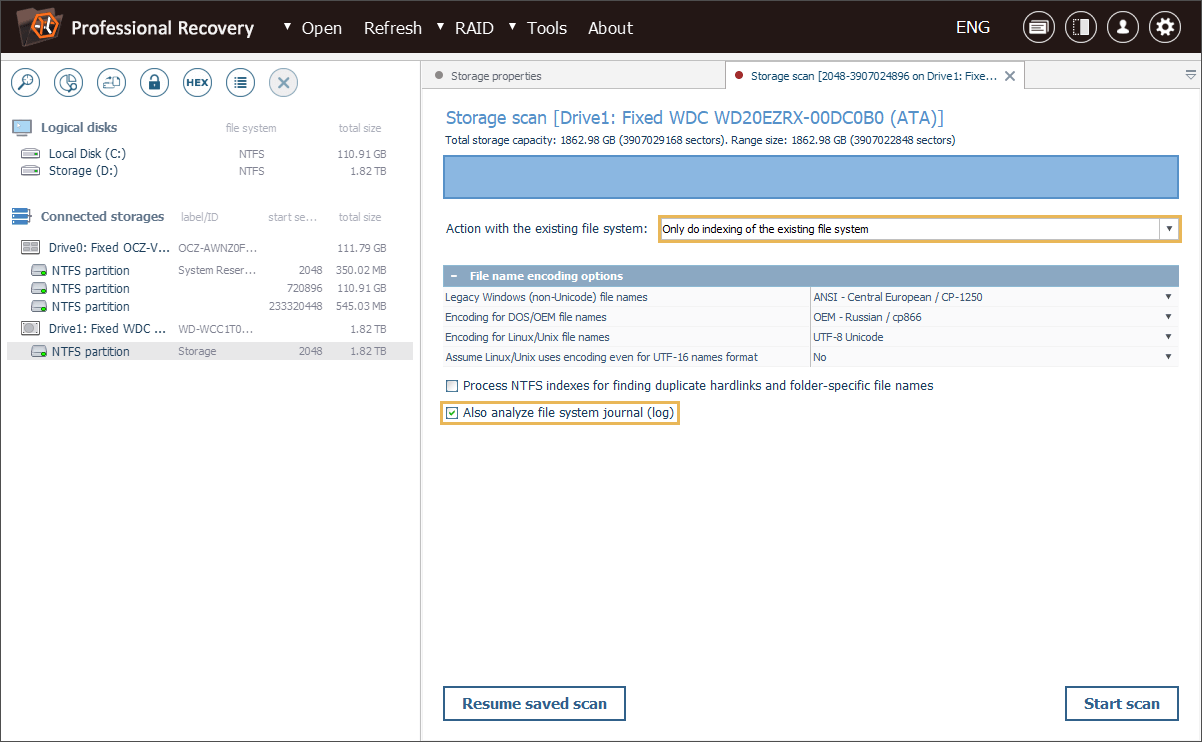Select NTFS partition labeled System Reserved
The image size is (1202, 742).
pyautogui.click(x=210, y=271)
